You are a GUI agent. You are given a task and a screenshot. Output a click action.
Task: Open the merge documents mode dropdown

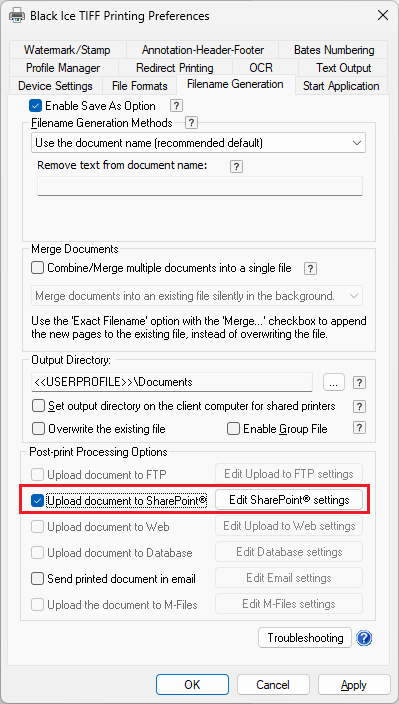197,296
